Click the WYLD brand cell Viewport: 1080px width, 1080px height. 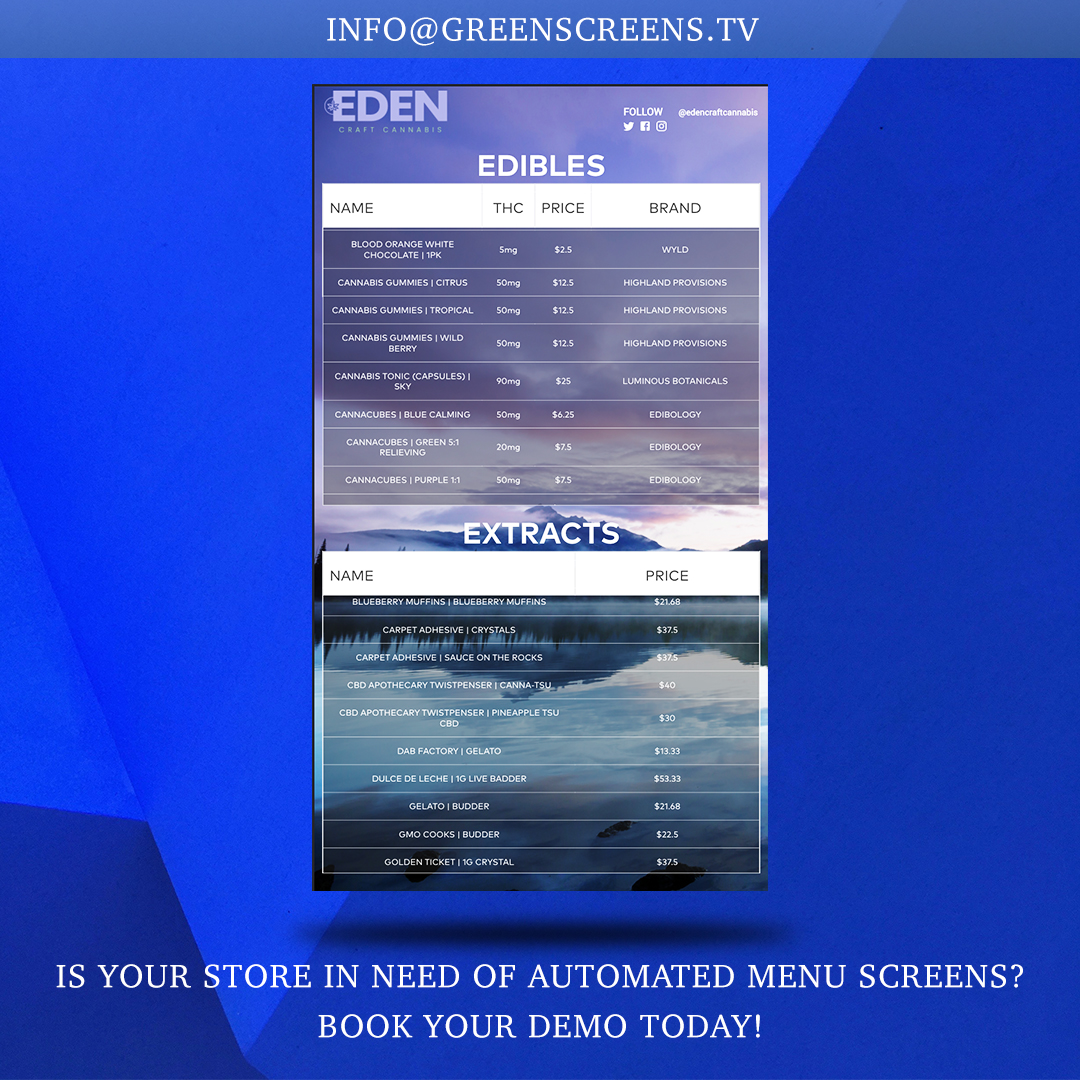tap(675, 249)
